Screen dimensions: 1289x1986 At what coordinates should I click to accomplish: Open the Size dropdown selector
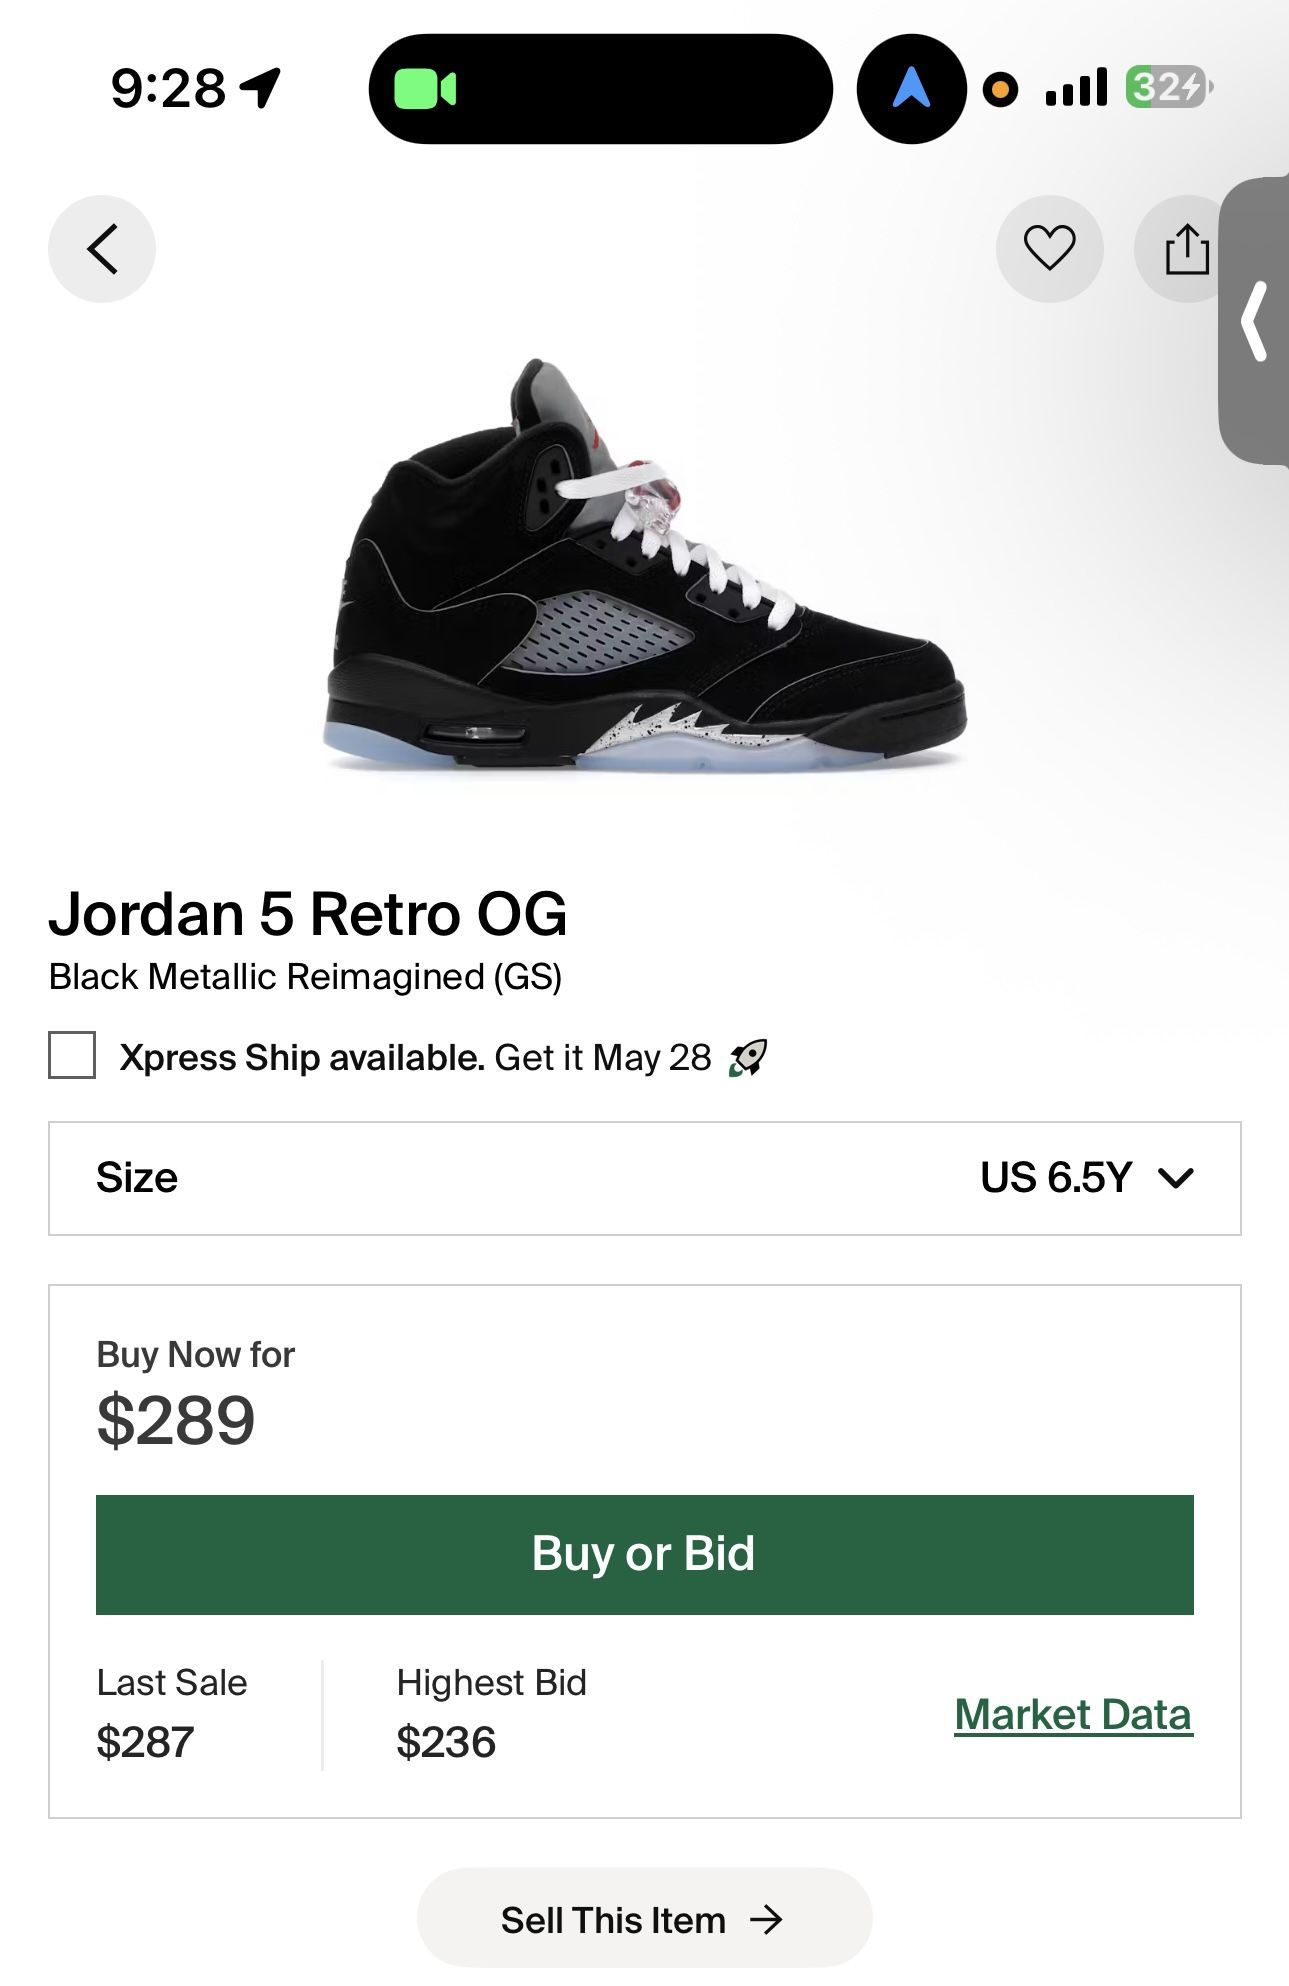(x=644, y=1178)
